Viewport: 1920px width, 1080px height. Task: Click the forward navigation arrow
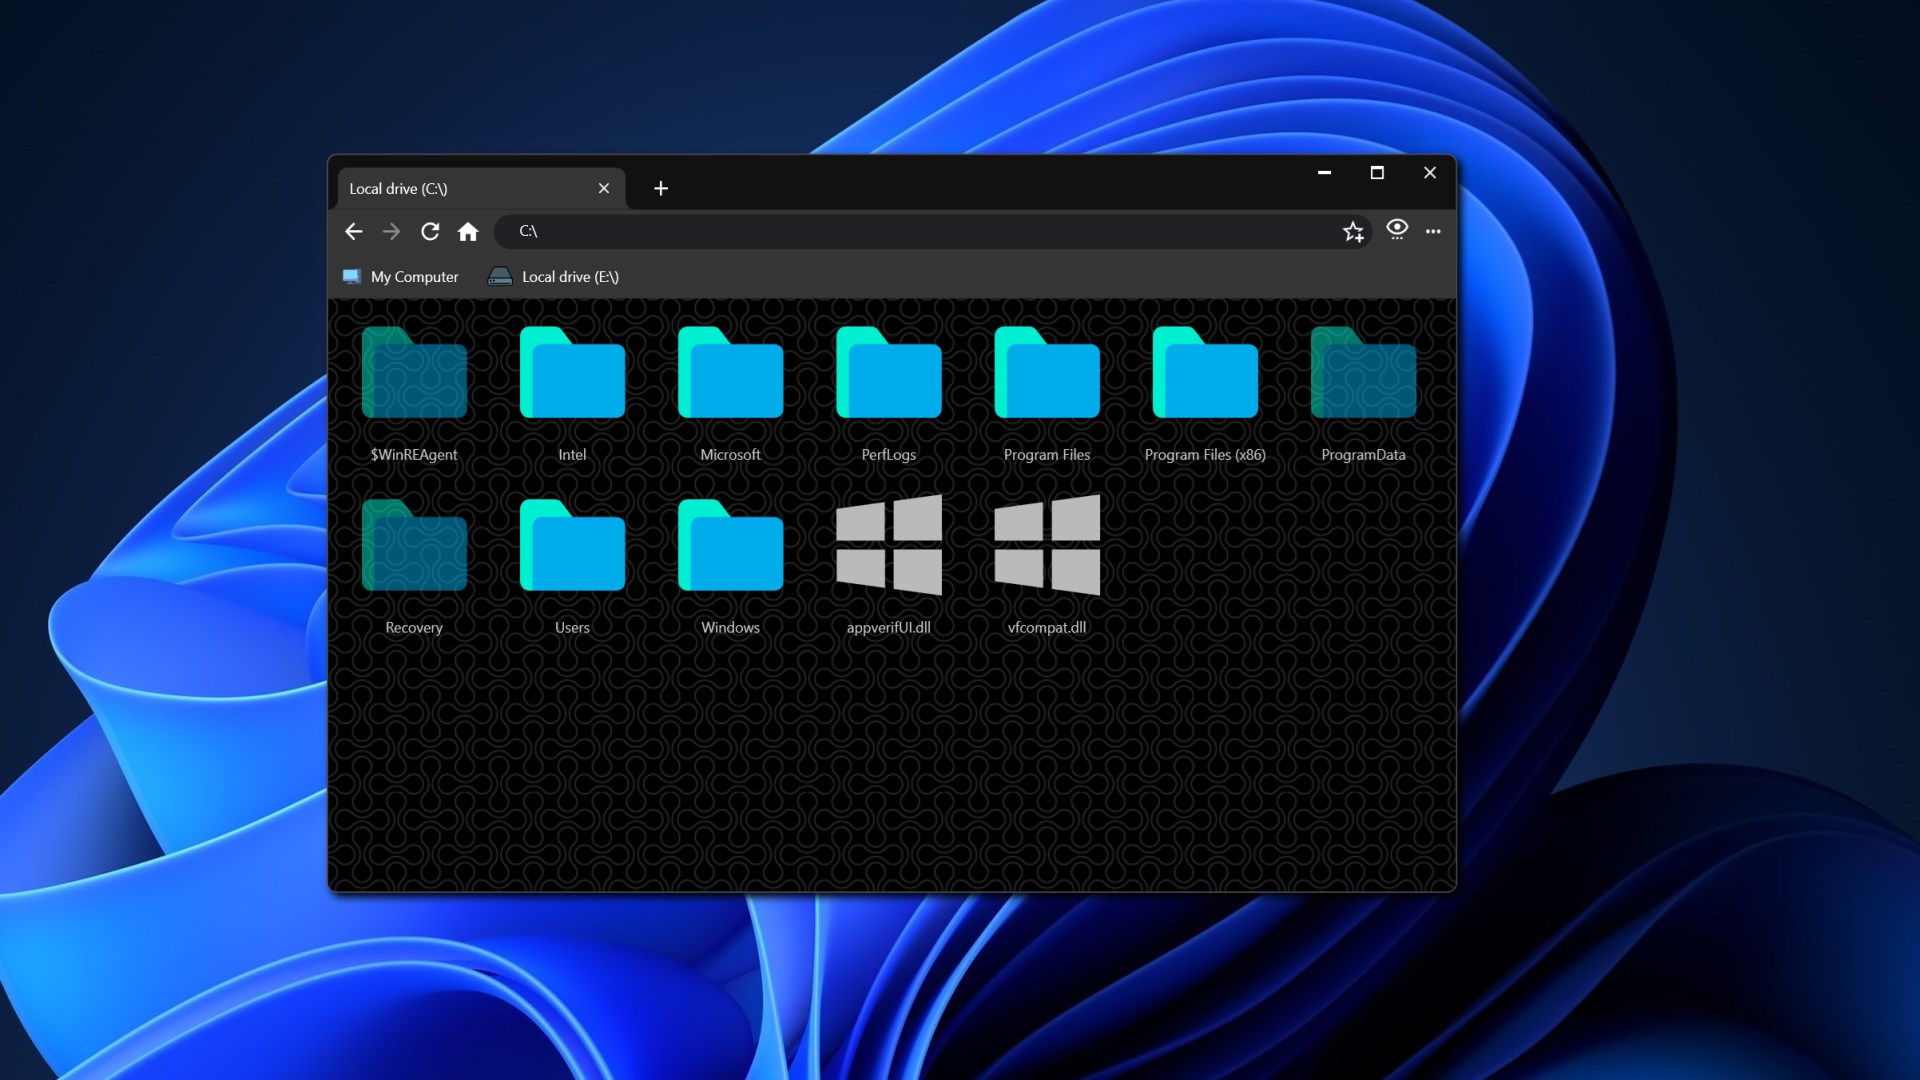[x=391, y=232]
